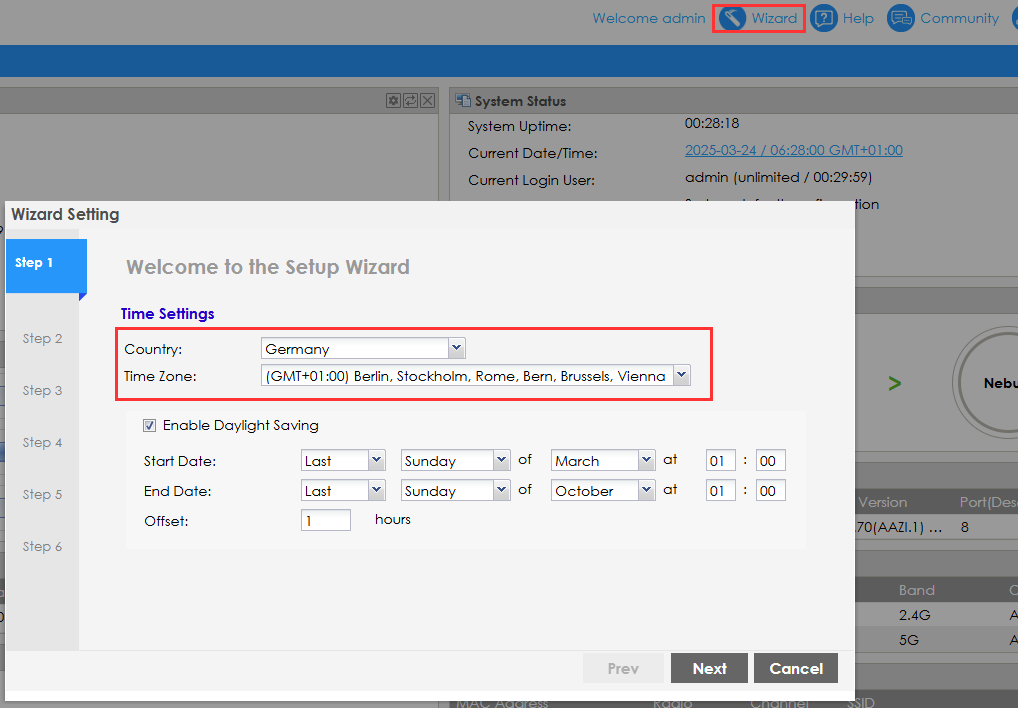Click the Version column header
Screen dimensions: 1018x708
point(882,502)
